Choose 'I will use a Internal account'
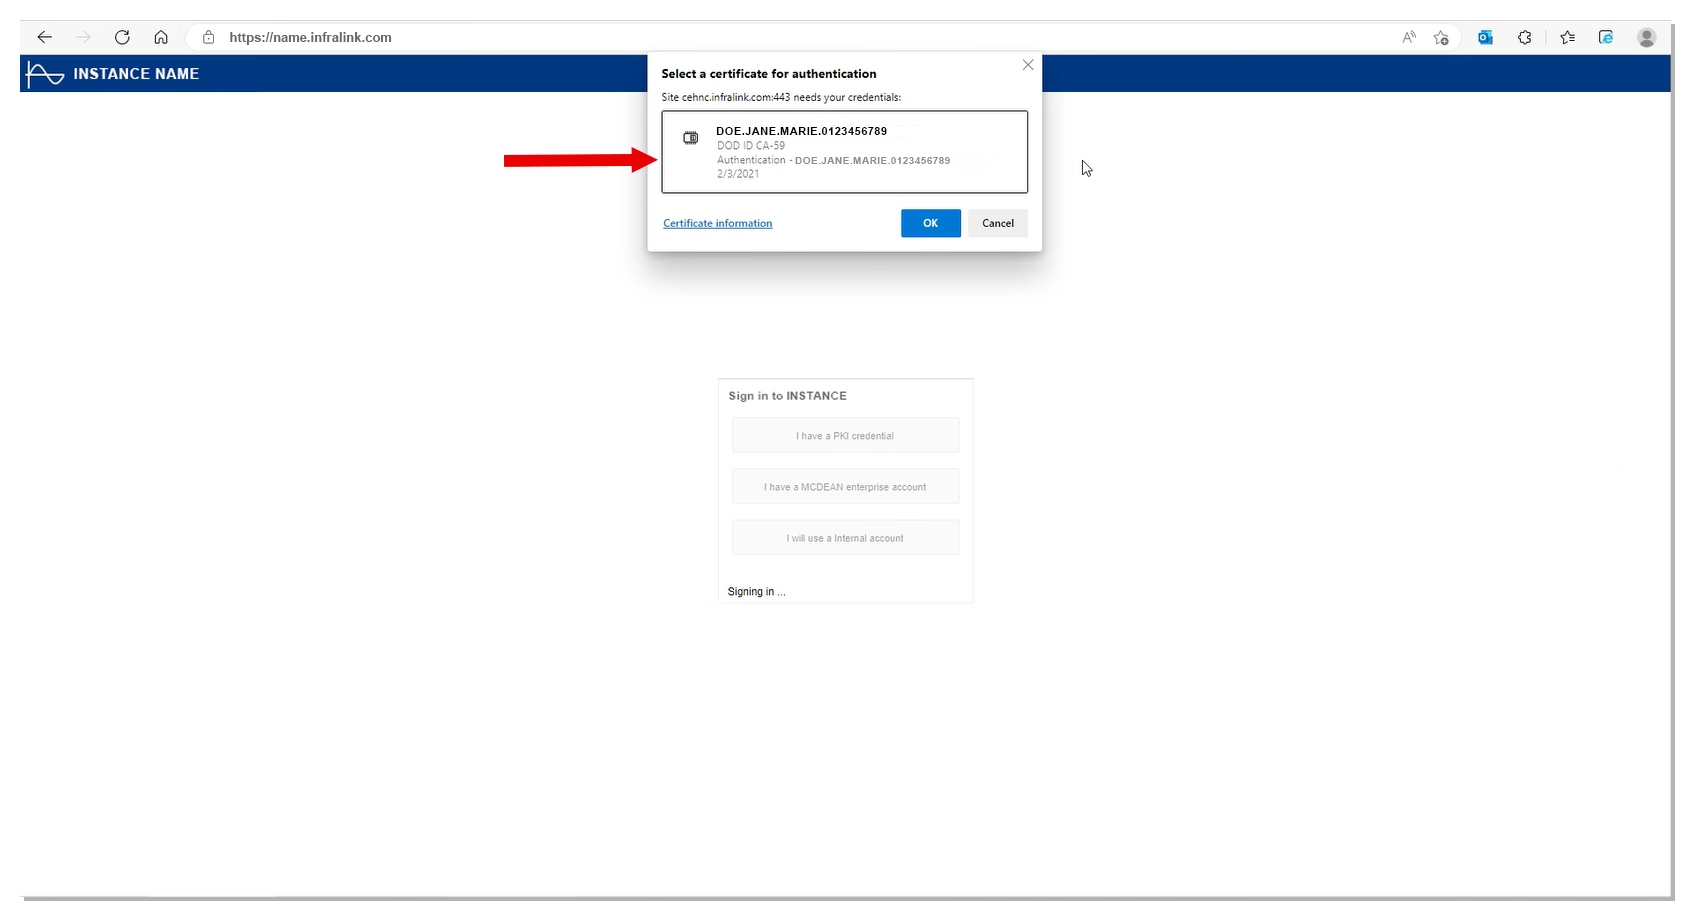Viewport: 1691px width, 917px height. (845, 538)
